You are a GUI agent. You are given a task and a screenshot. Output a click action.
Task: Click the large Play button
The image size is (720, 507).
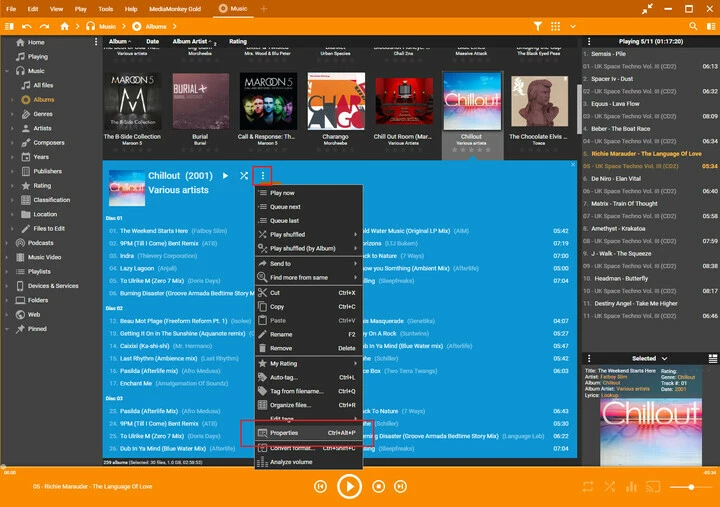click(x=349, y=486)
